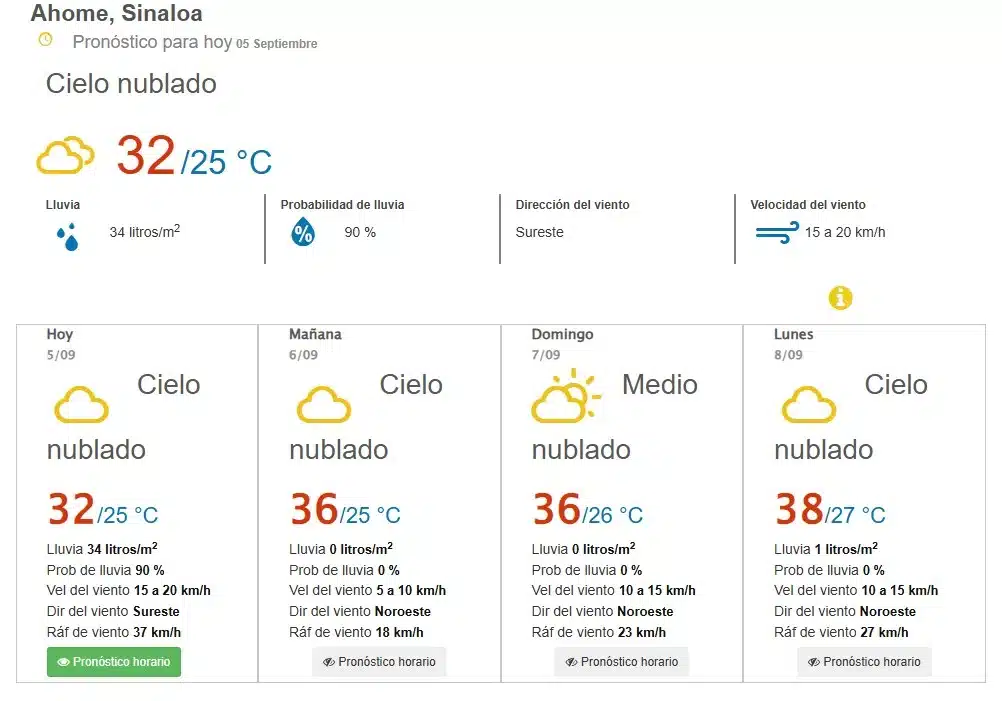Click the cloud icon in the Lunes card
This screenshot has height=701, width=1002.
809,404
